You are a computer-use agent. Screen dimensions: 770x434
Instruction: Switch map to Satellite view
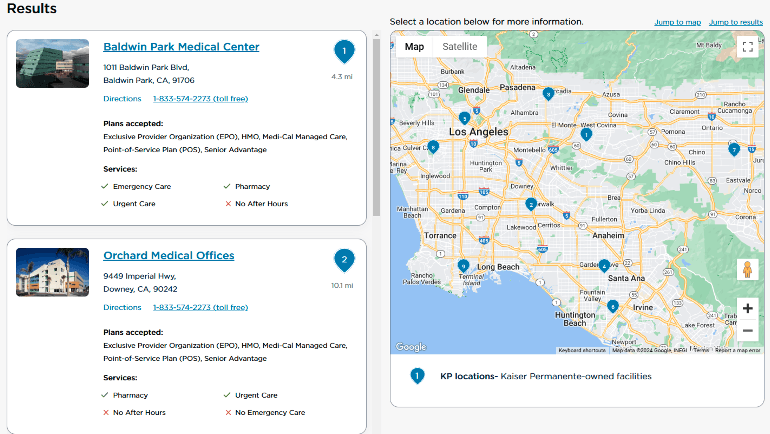[x=460, y=47]
